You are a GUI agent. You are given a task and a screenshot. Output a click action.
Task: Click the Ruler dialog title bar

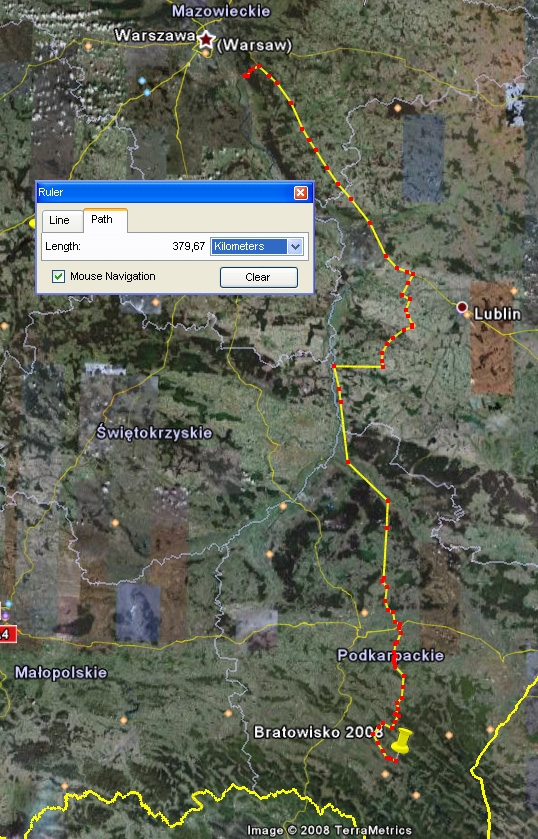click(175, 193)
